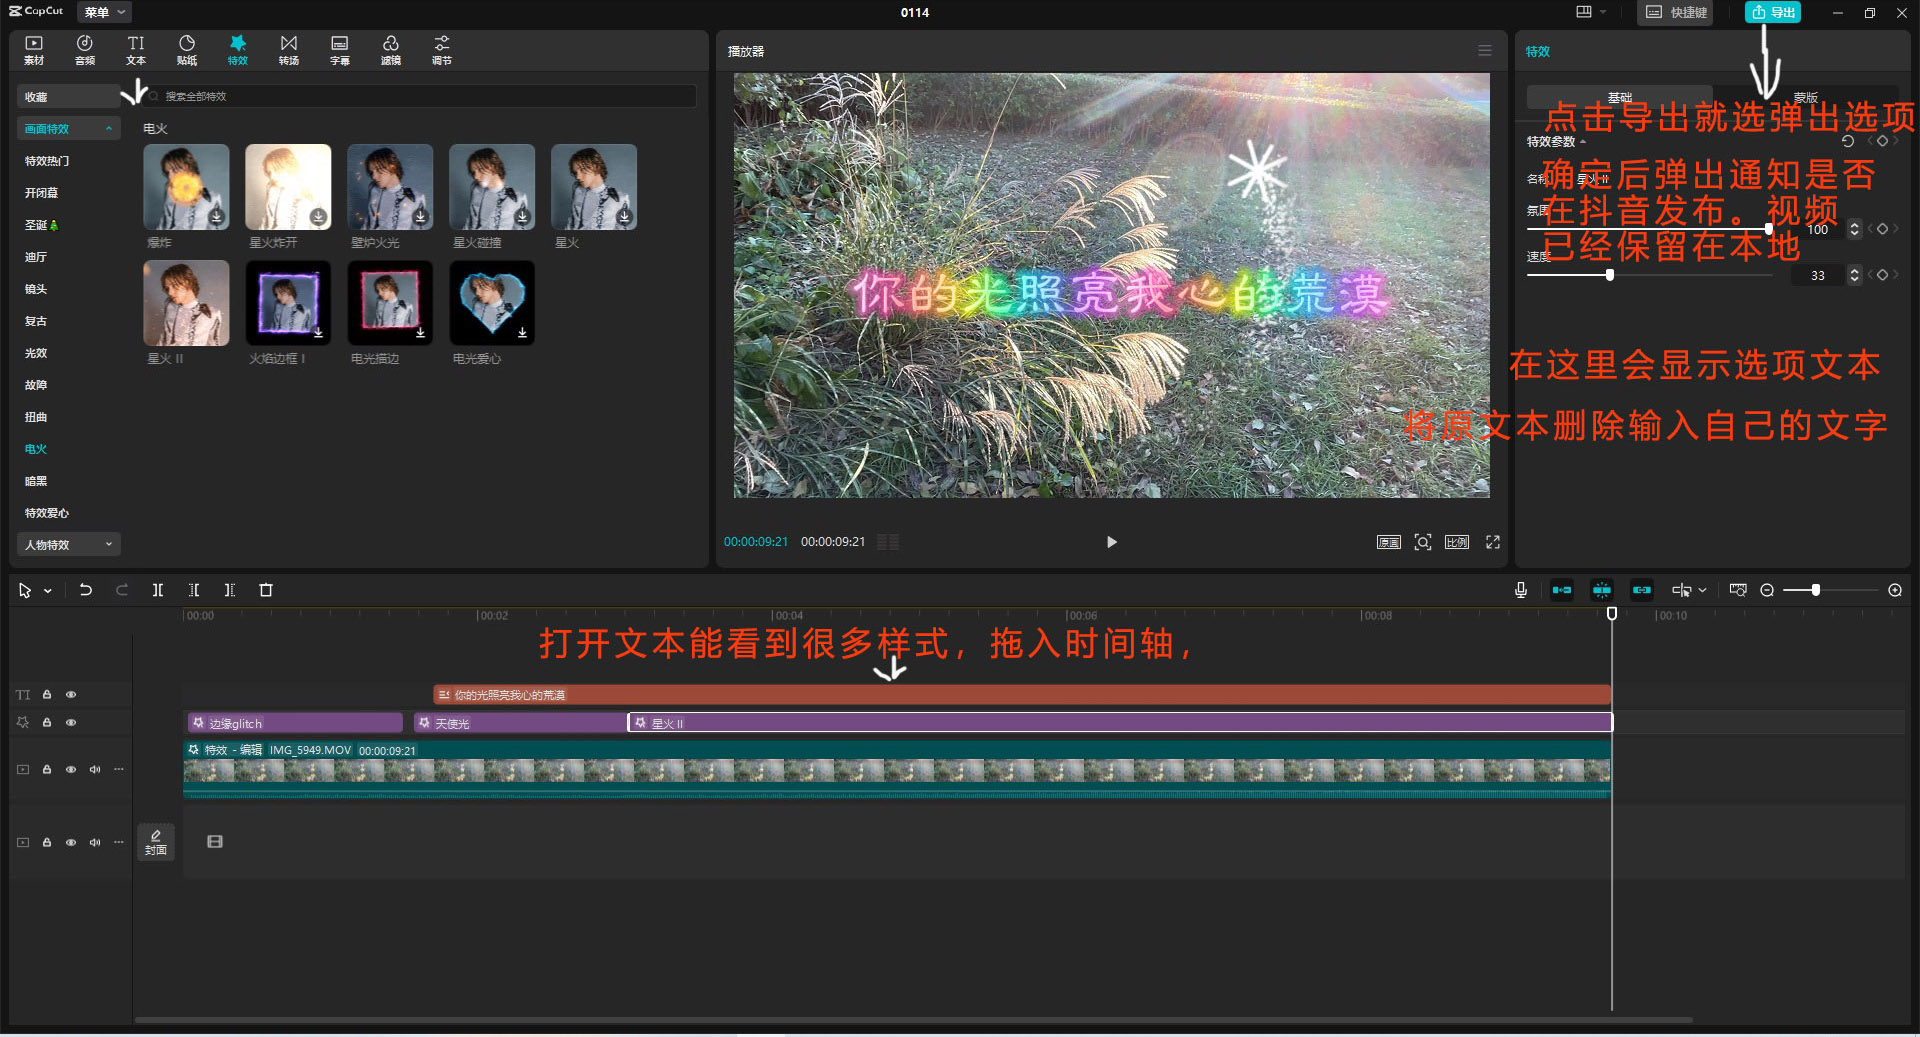The width and height of the screenshot is (1920, 1037).
Task: Select the 爆炸 effect thumbnail
Action: 186,187
